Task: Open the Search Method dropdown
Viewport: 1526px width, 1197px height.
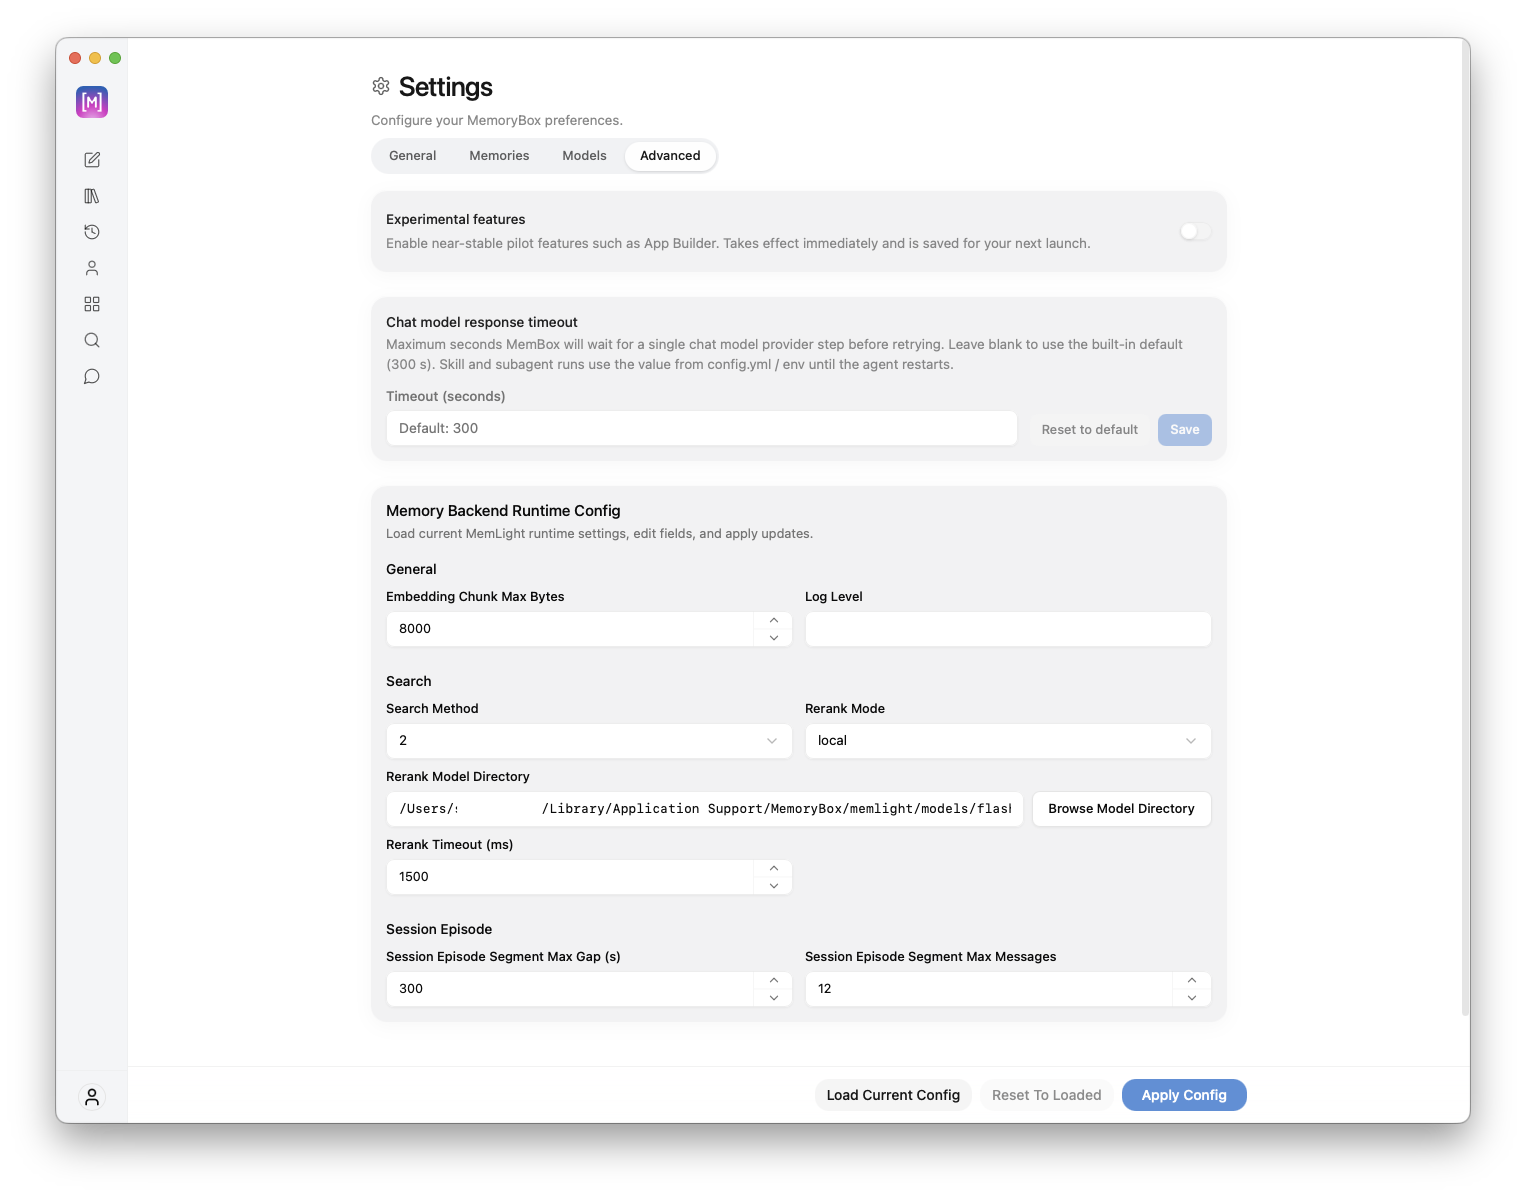Action: coord(589,741)
